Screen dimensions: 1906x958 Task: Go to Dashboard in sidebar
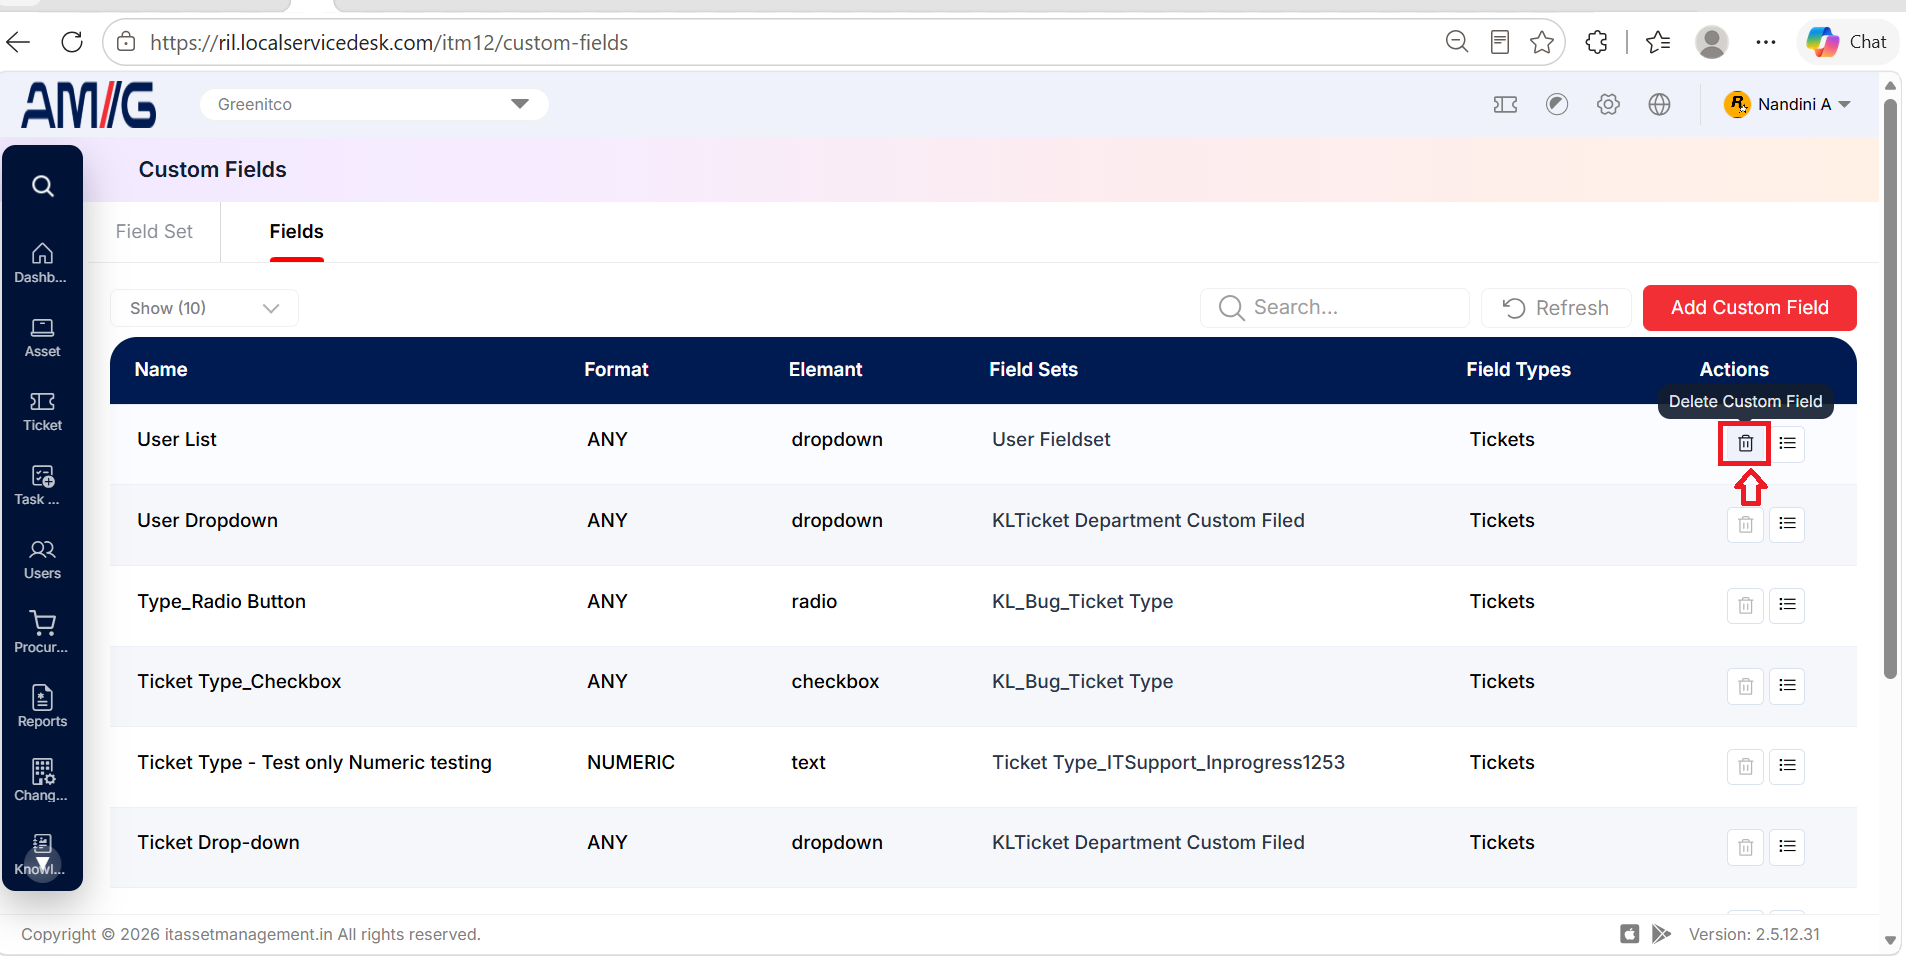click(x=42, y=263)
